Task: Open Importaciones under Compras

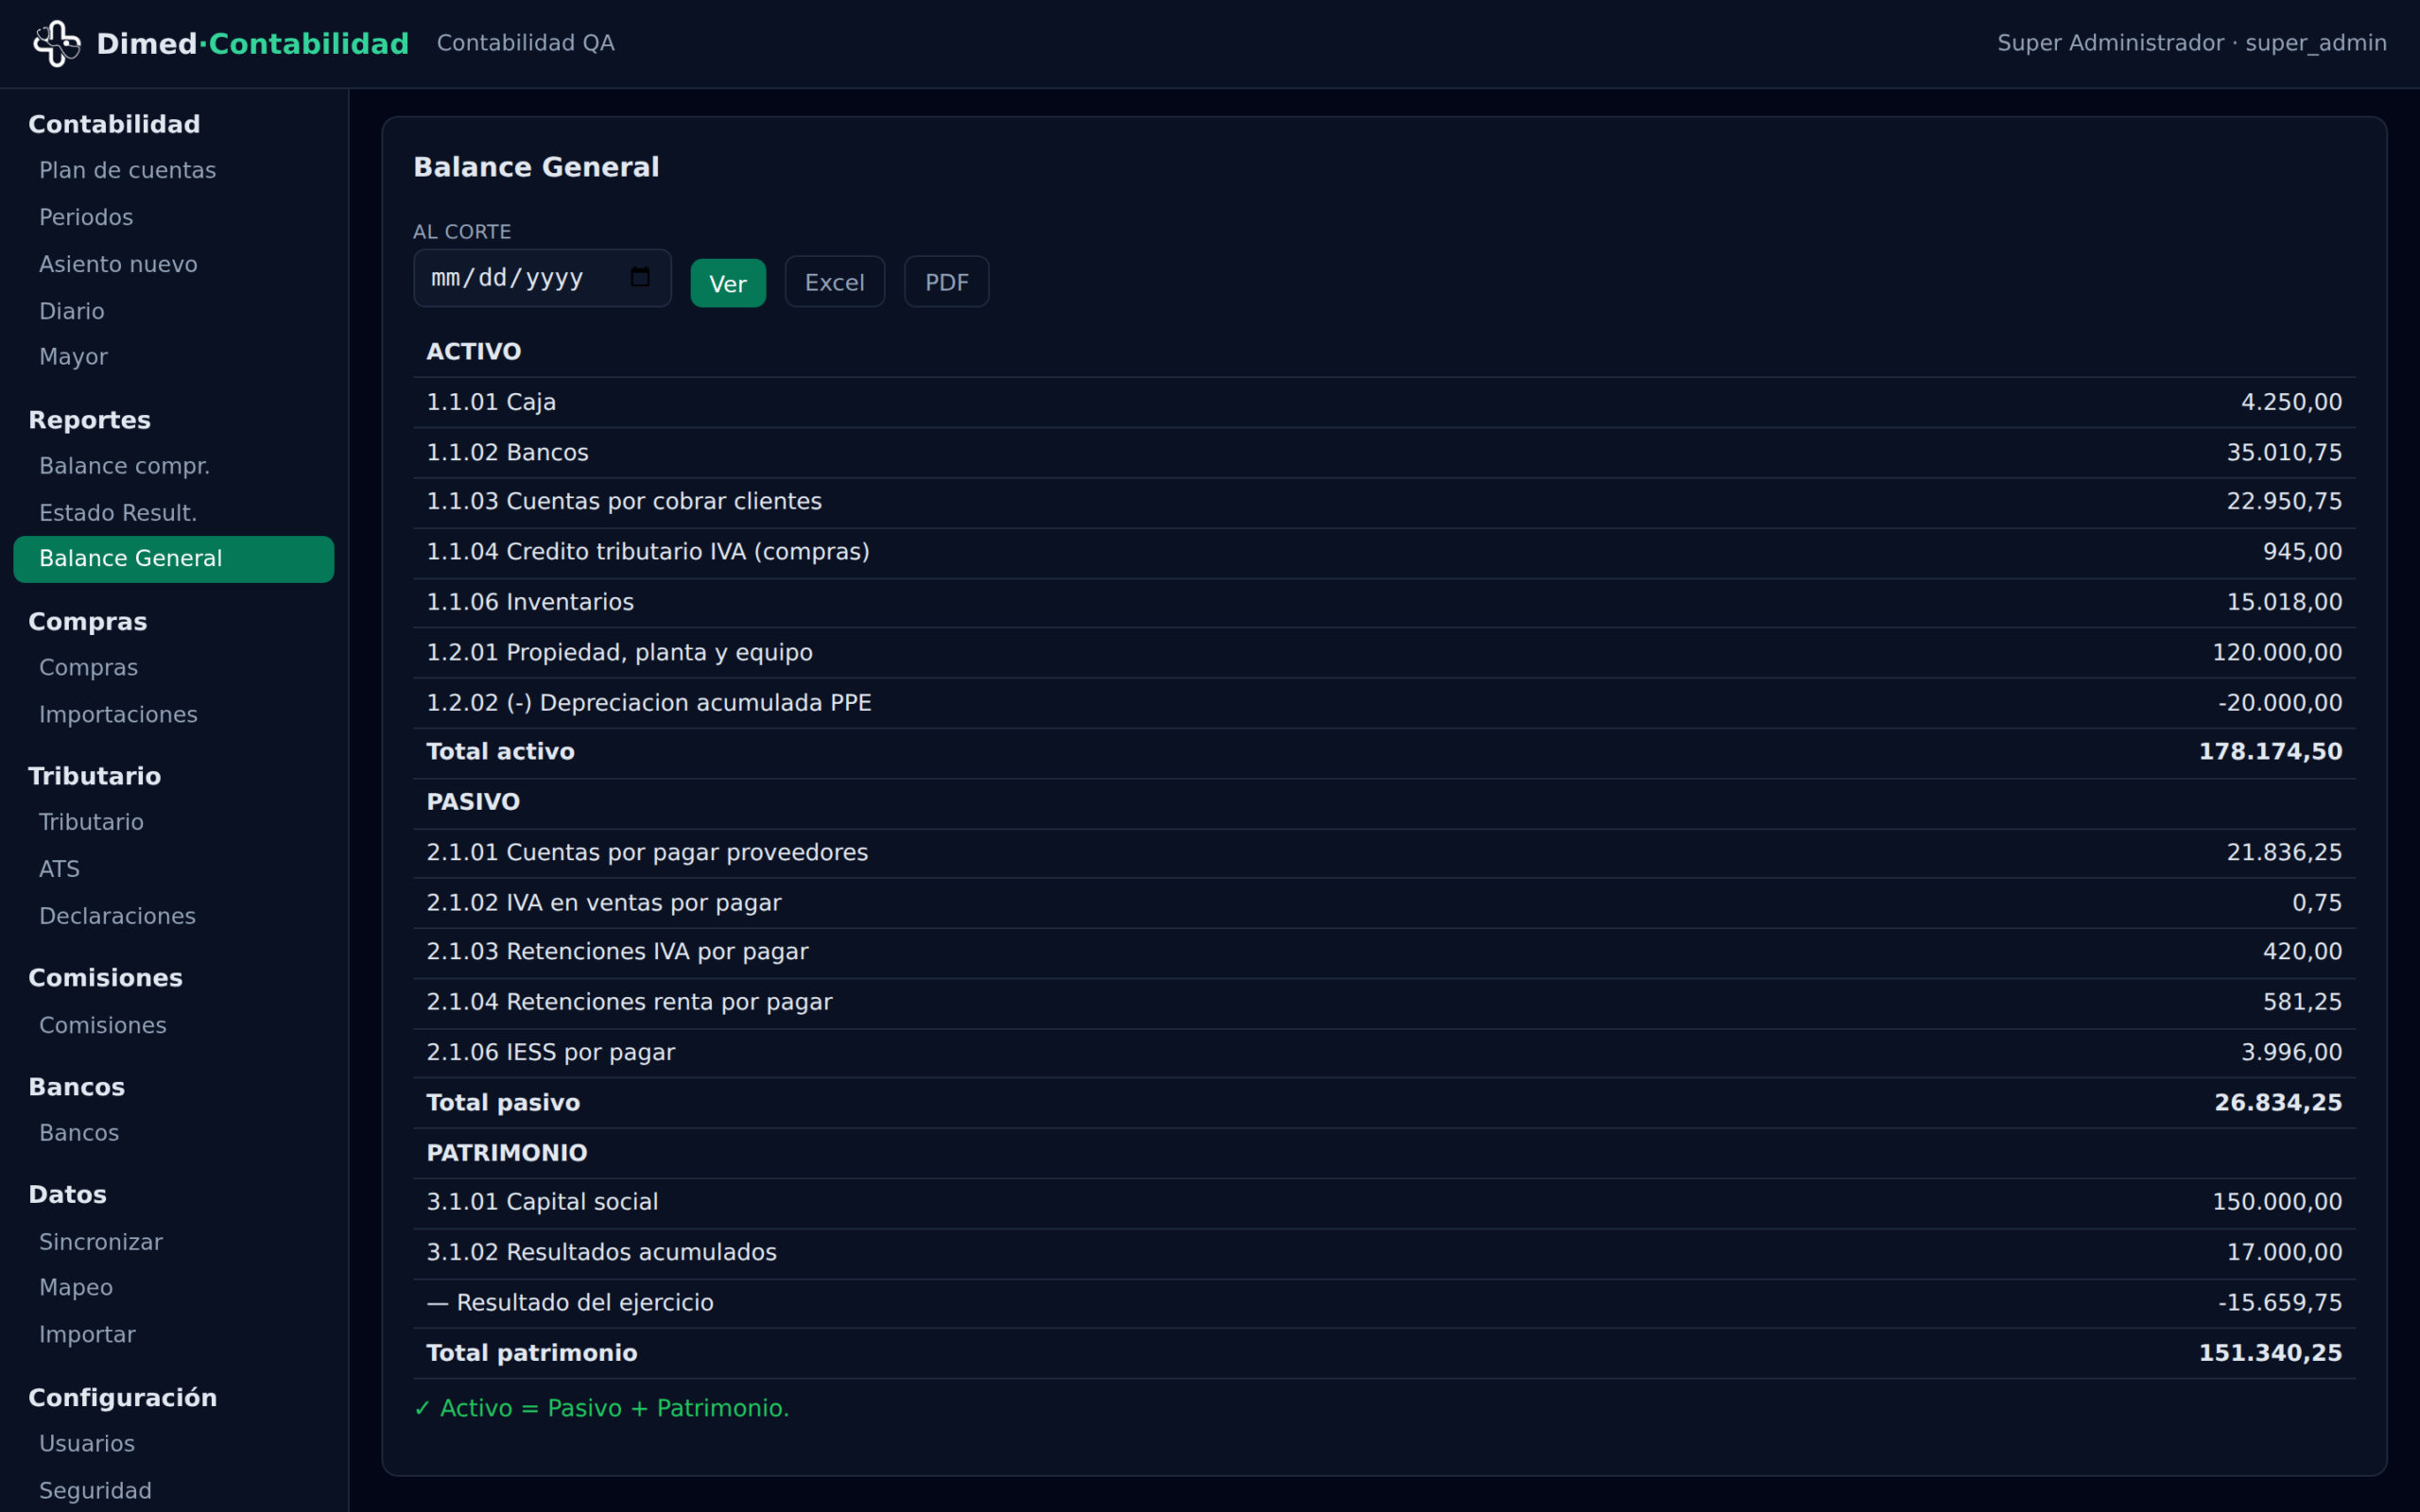Action: [118, 715]
